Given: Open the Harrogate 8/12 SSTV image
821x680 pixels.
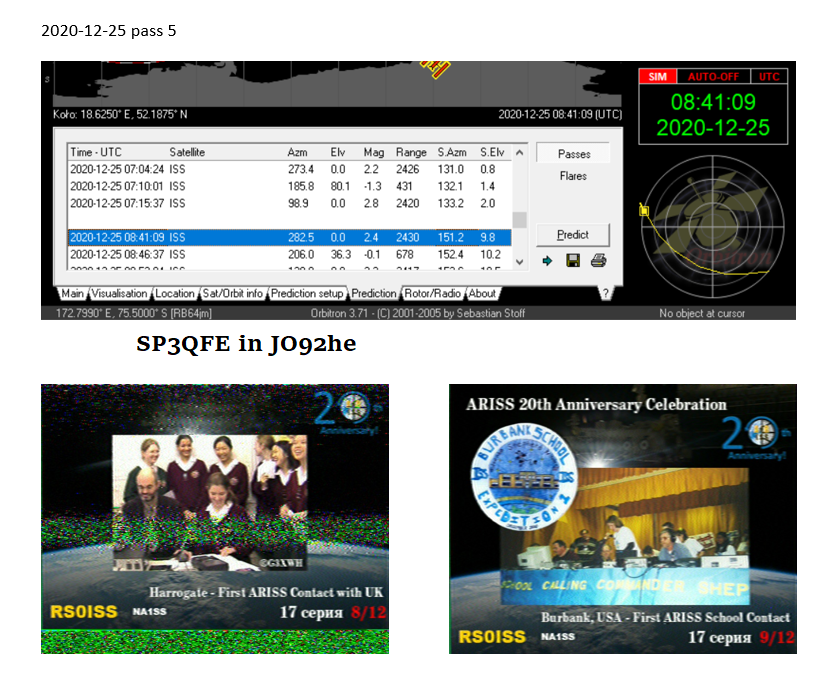Looking at the screenshot, I should [x=215, y=519].
